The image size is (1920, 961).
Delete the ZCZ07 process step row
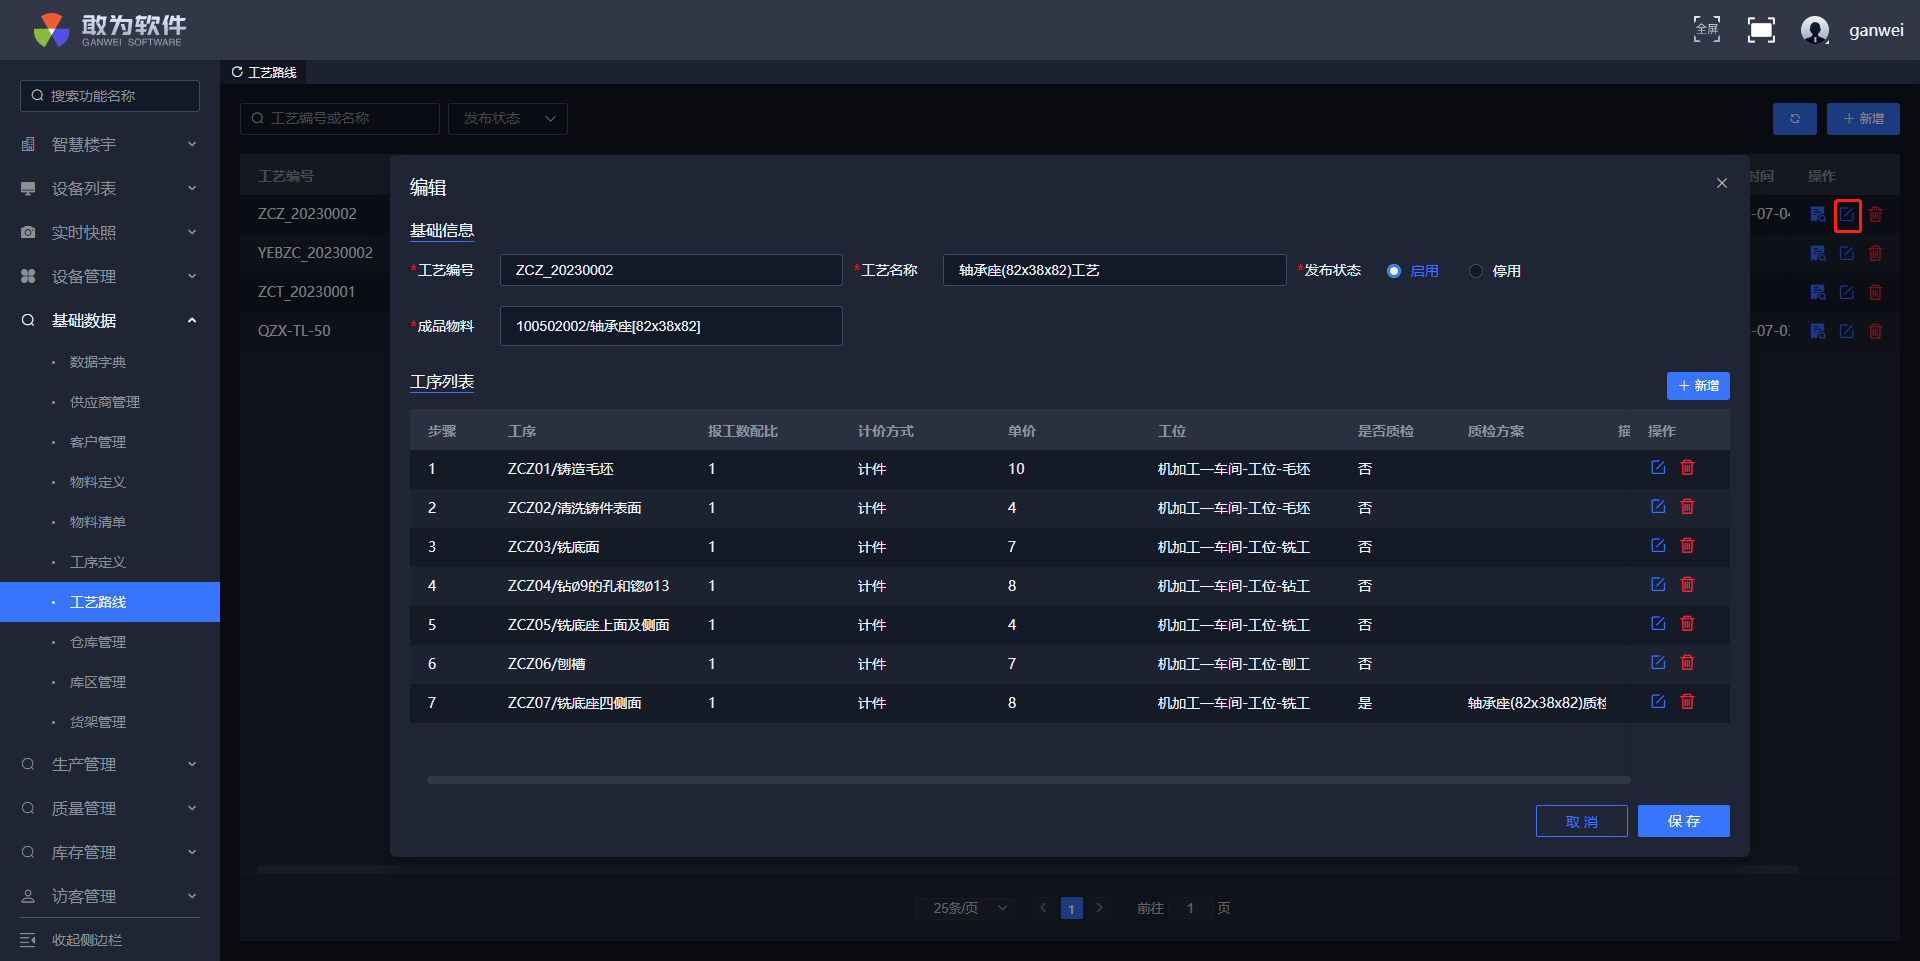coord(1687,702)
